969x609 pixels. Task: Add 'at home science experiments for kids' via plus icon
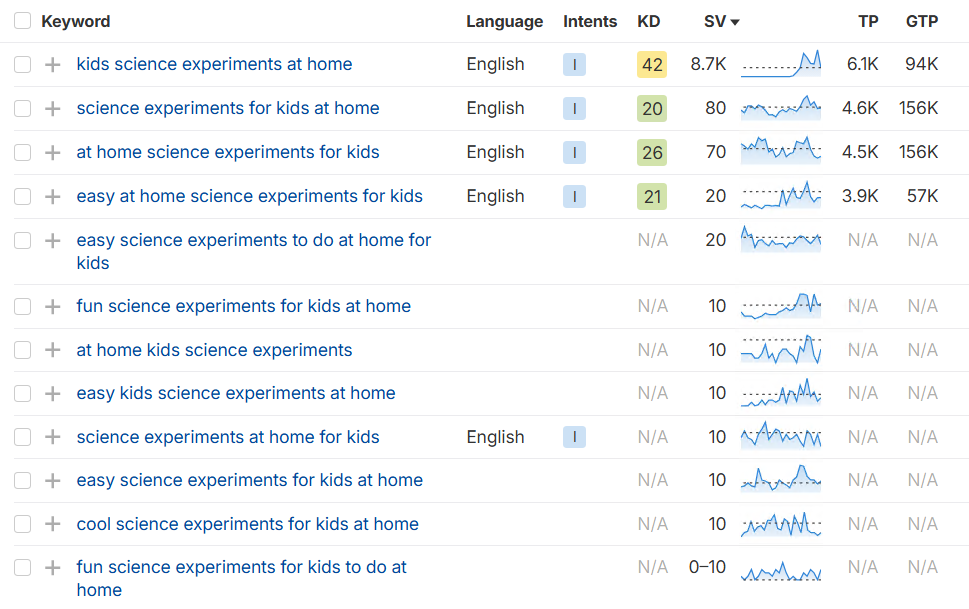(53, 152)
